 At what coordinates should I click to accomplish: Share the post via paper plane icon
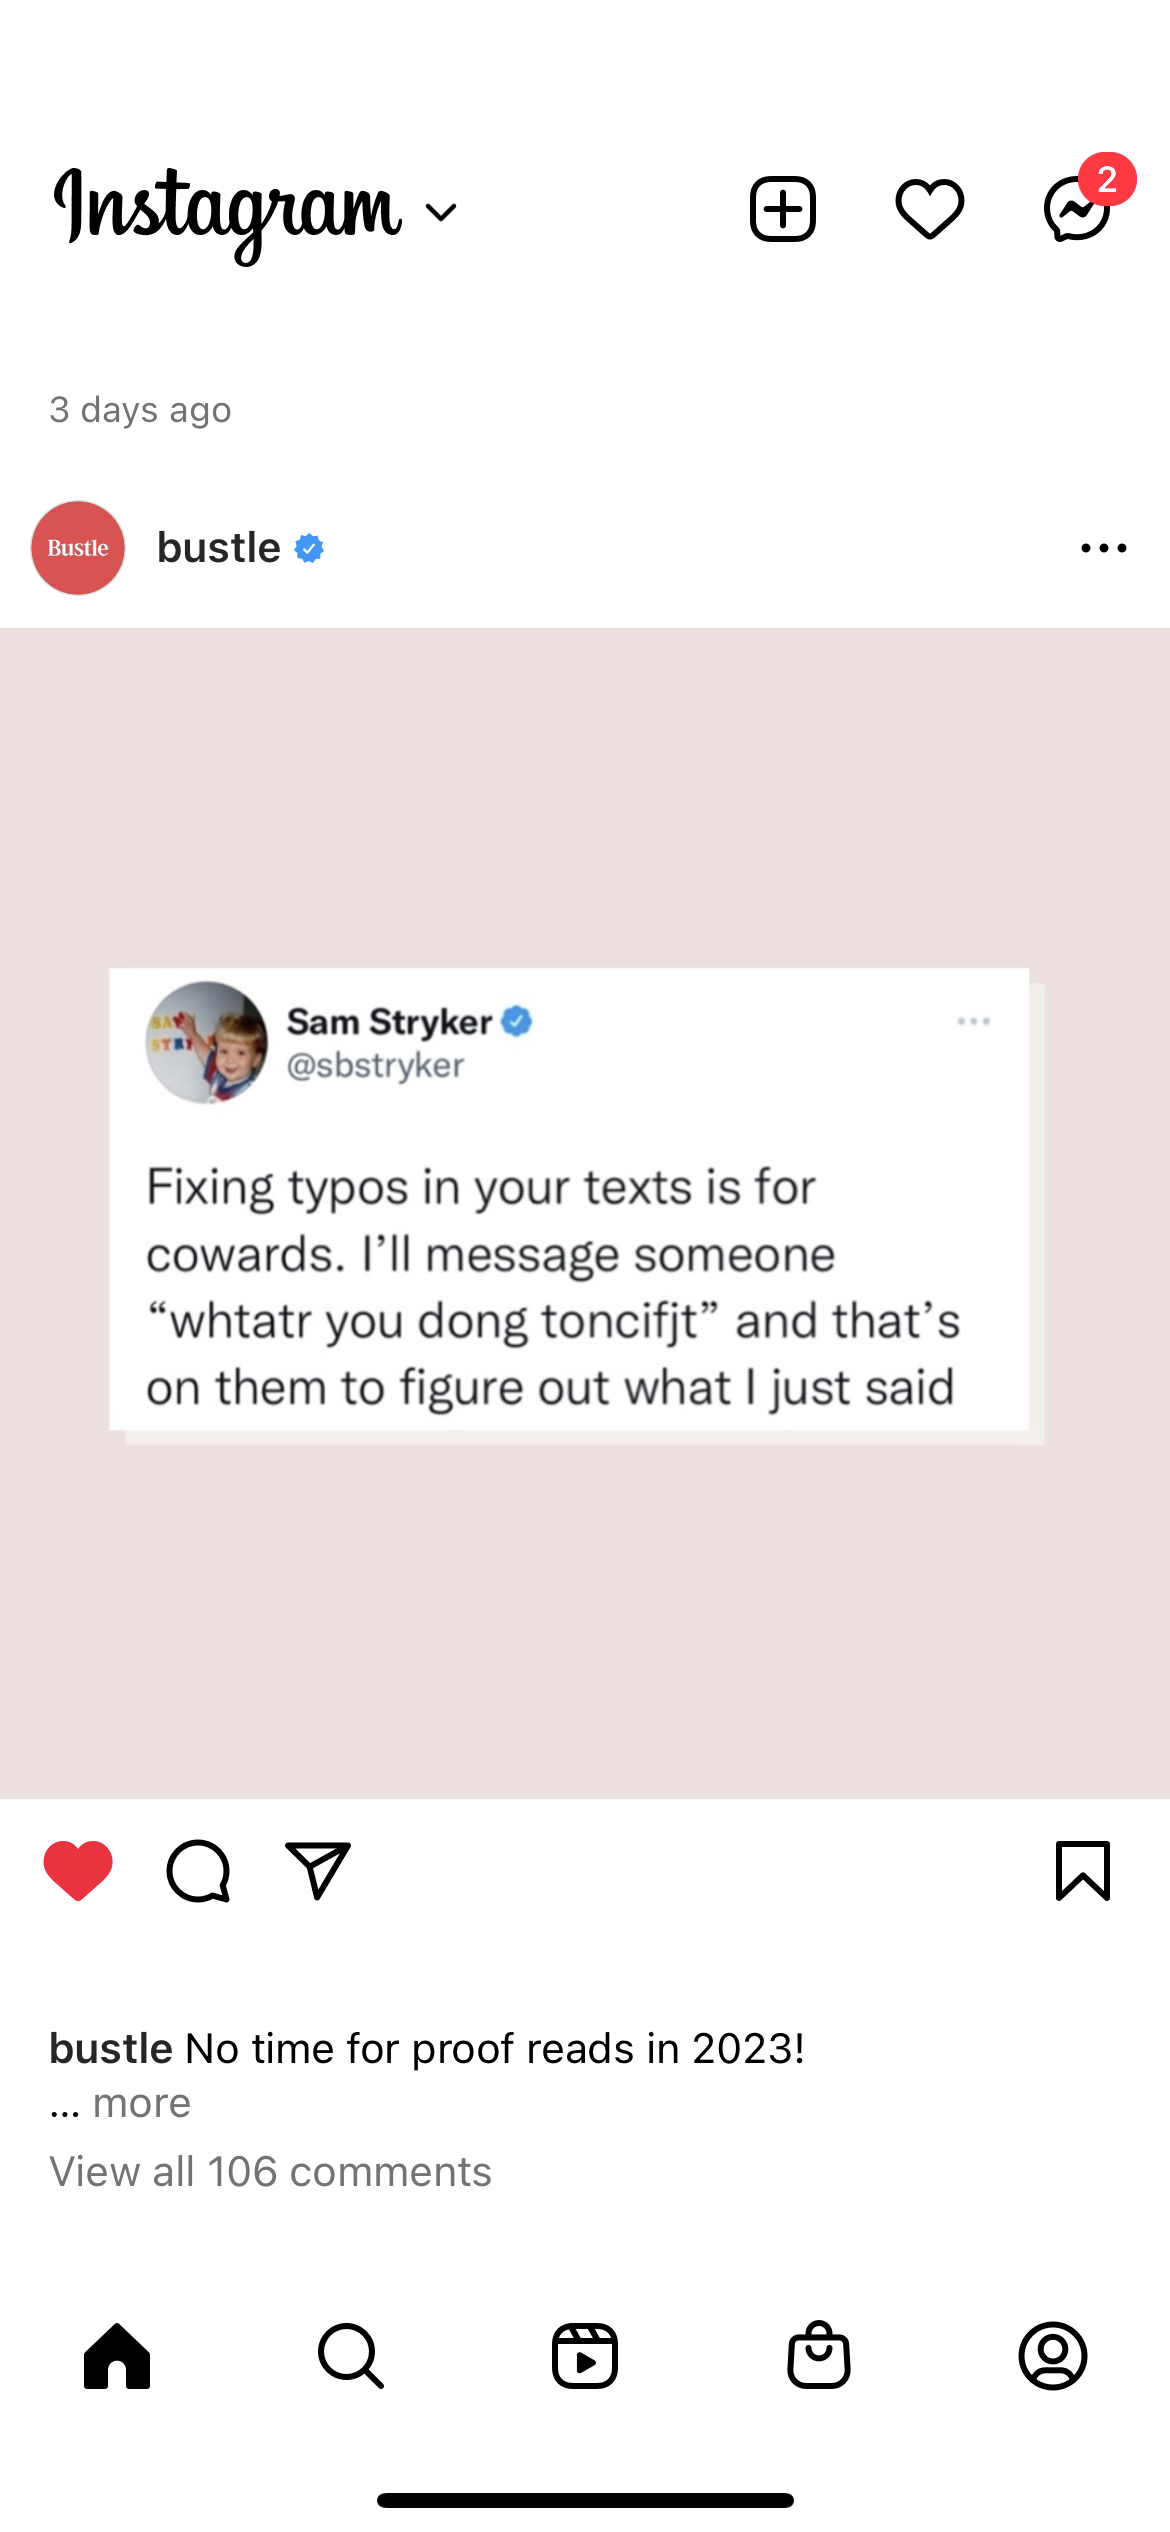(x=318, y=1869)
